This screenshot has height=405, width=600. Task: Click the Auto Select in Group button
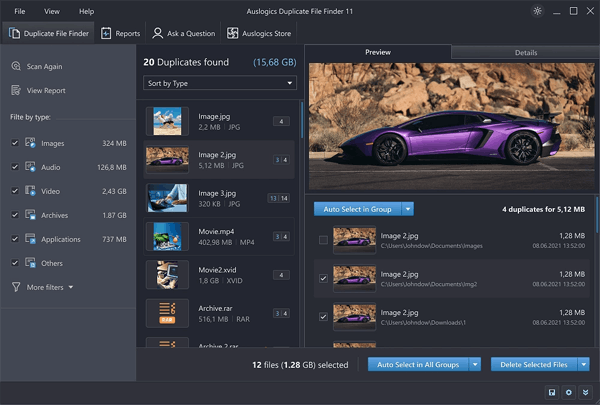[357, 209]
